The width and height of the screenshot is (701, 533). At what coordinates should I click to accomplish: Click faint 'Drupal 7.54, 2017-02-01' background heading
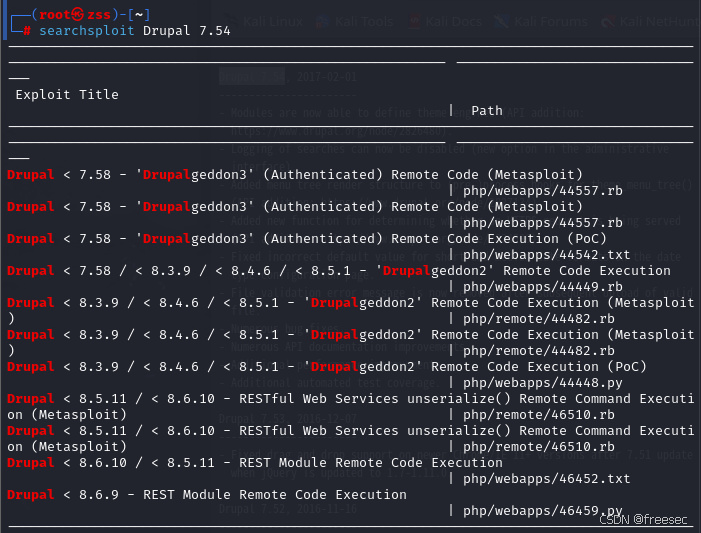click(288, 77)
